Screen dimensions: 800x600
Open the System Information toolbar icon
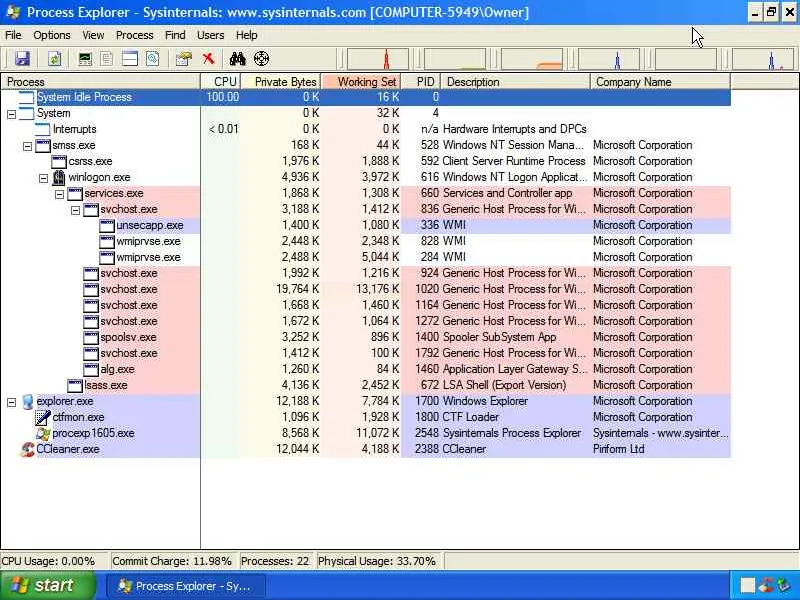[85, 59]
